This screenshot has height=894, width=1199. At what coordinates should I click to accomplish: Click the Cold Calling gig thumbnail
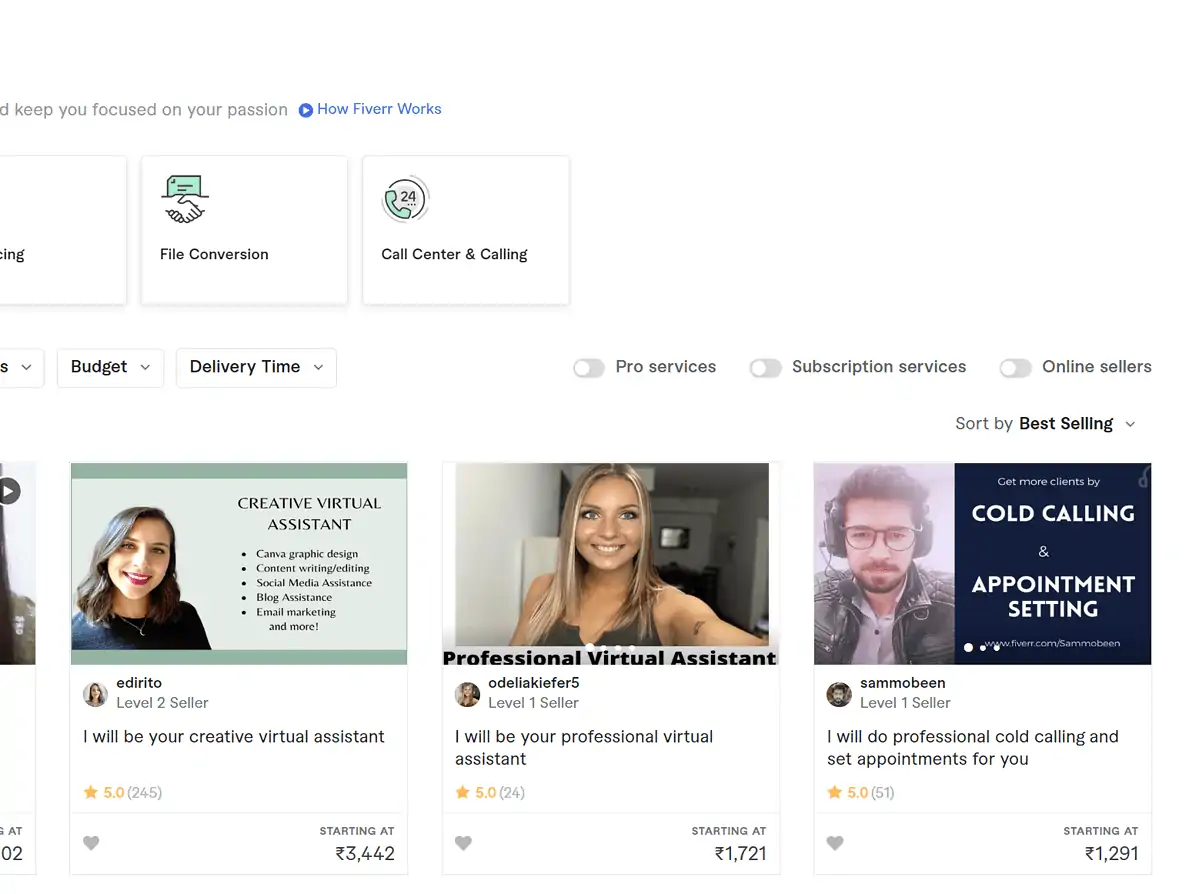(x=983, y=564)
